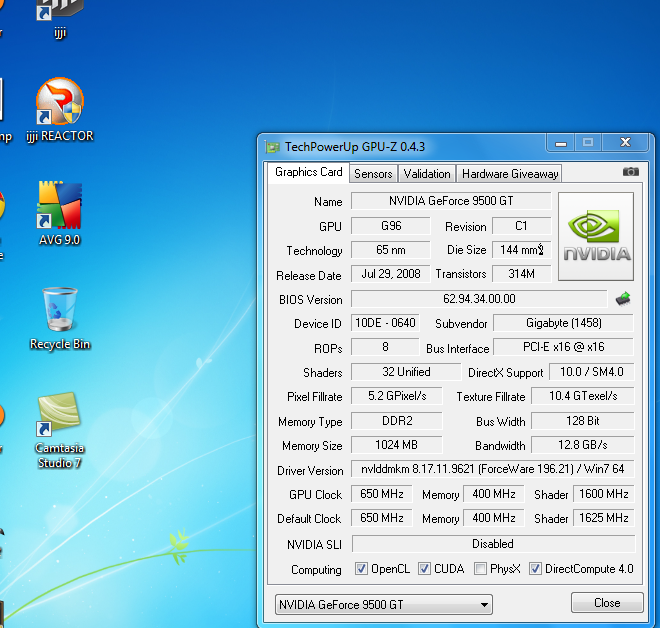This screenshot has height=628, width=660.
Task: Click the GPU-Z screenshot camera icon
Action: (x=631, y=172)
